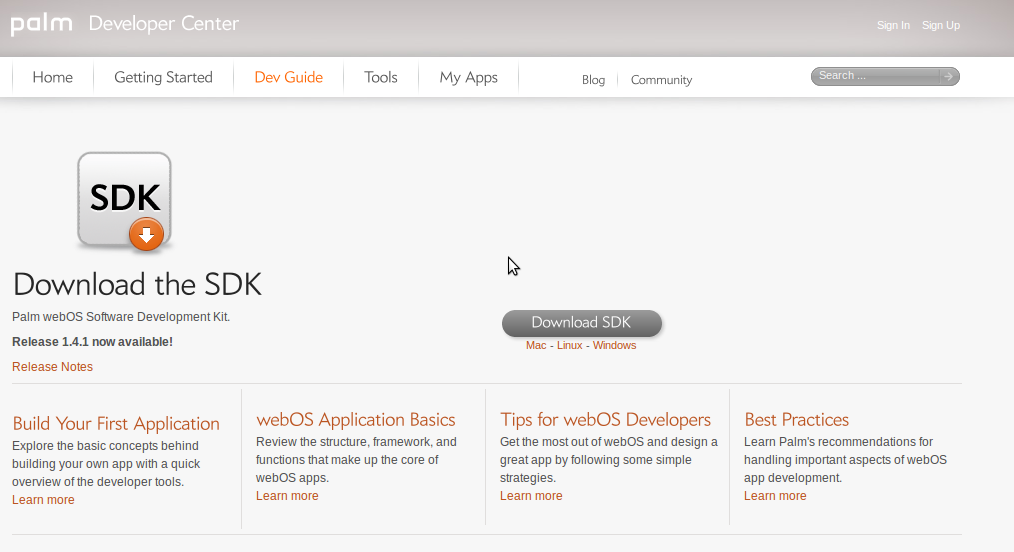The image size is (1014, 552).
Task: Click the SDK download icon image
Action: (124, 202)
